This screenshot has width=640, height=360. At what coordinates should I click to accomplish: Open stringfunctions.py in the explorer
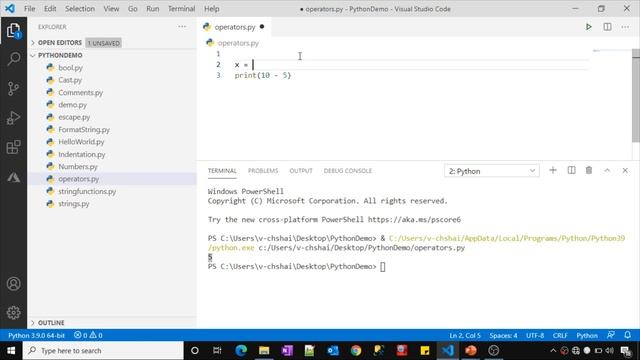click(87, 191)
